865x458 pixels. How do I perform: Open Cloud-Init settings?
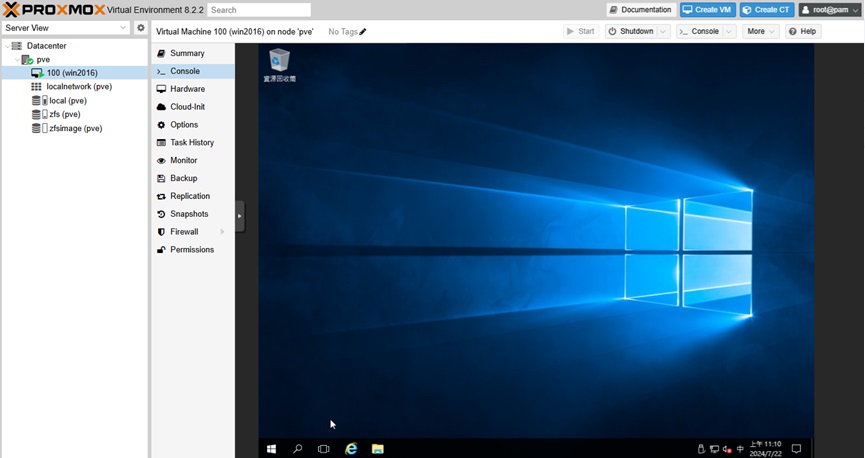pos(193,106)
